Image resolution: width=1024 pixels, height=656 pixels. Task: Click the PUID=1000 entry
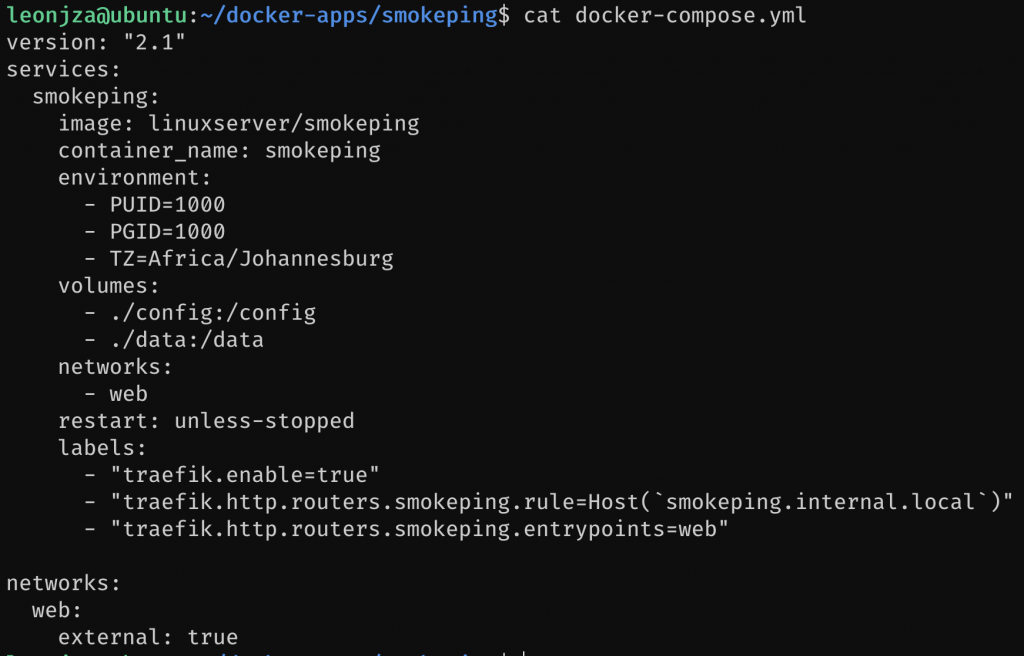(167, 205)
